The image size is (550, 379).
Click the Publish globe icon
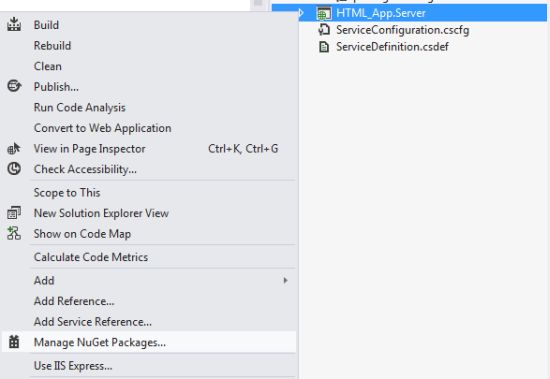14,86
